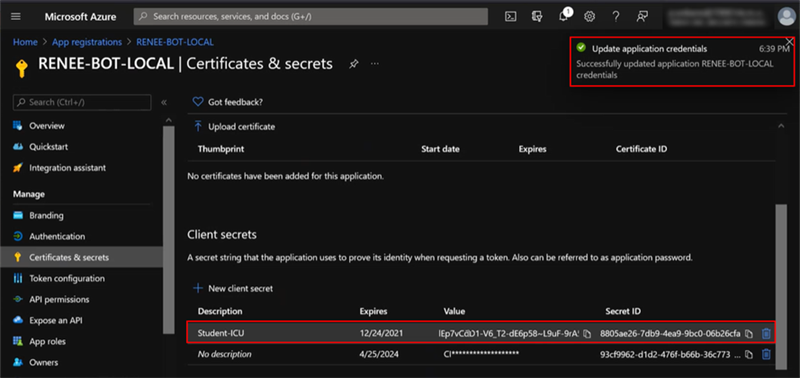Open Branding in the sidebar

pos(46,215)
